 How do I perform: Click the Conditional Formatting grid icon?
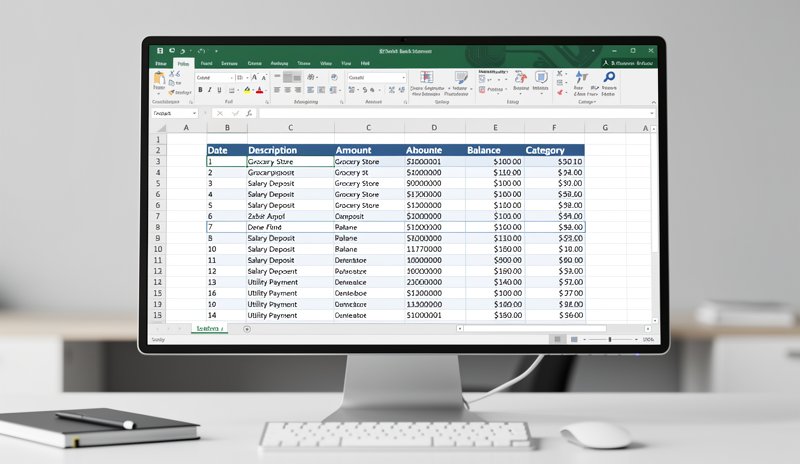[x=427, y=77]
